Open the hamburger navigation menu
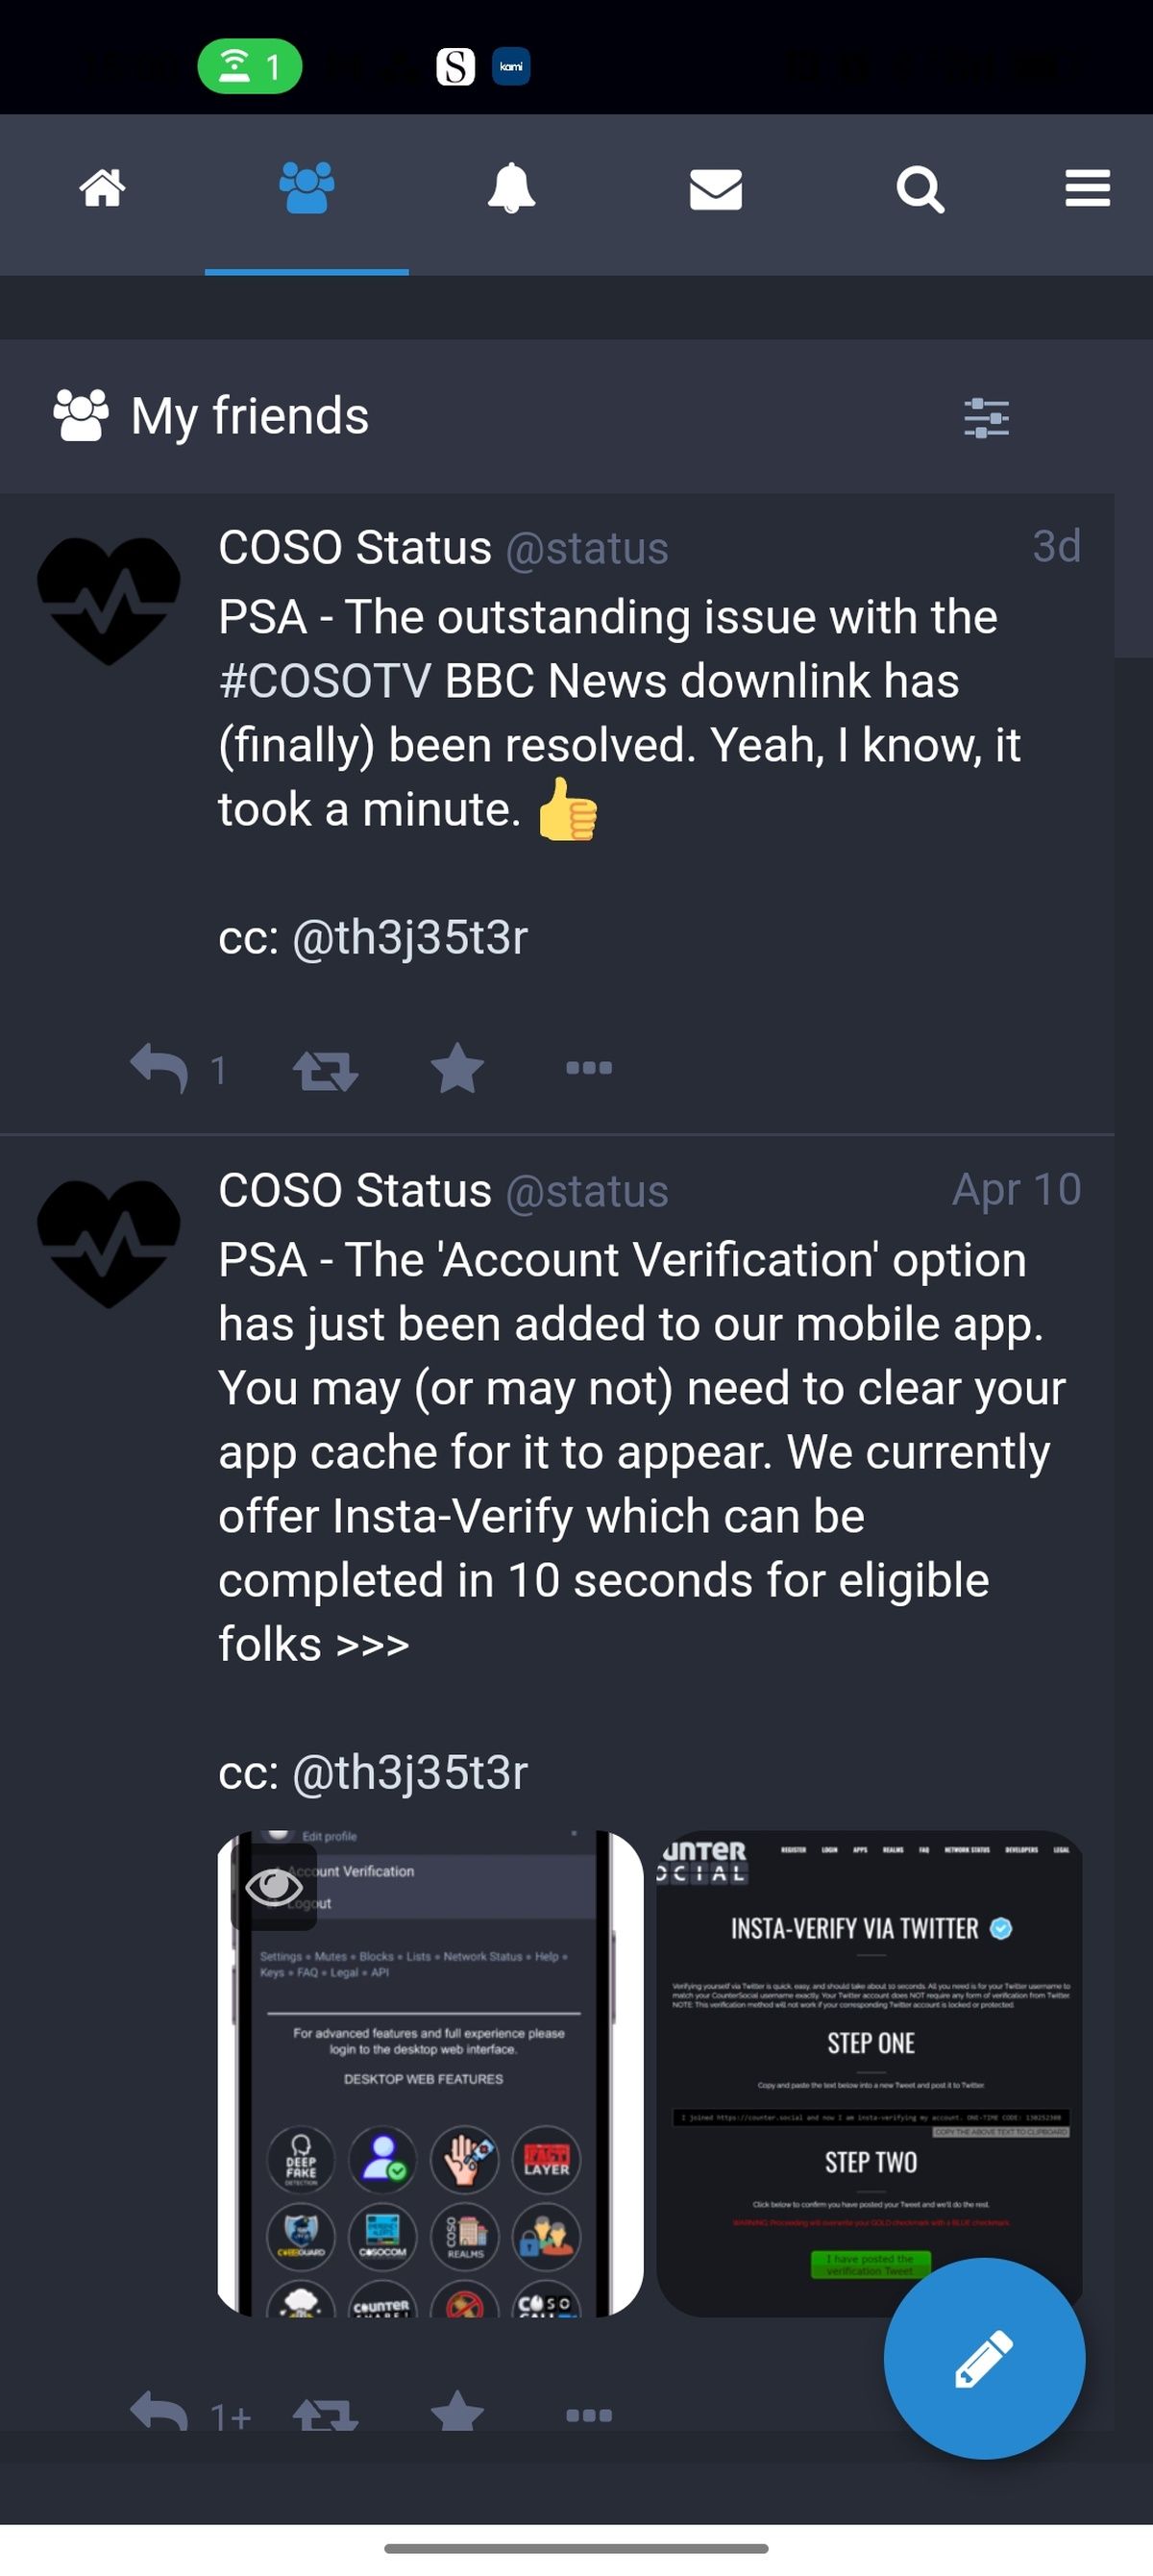This screenshot has height=2576, width=1153. (1088, 189)
